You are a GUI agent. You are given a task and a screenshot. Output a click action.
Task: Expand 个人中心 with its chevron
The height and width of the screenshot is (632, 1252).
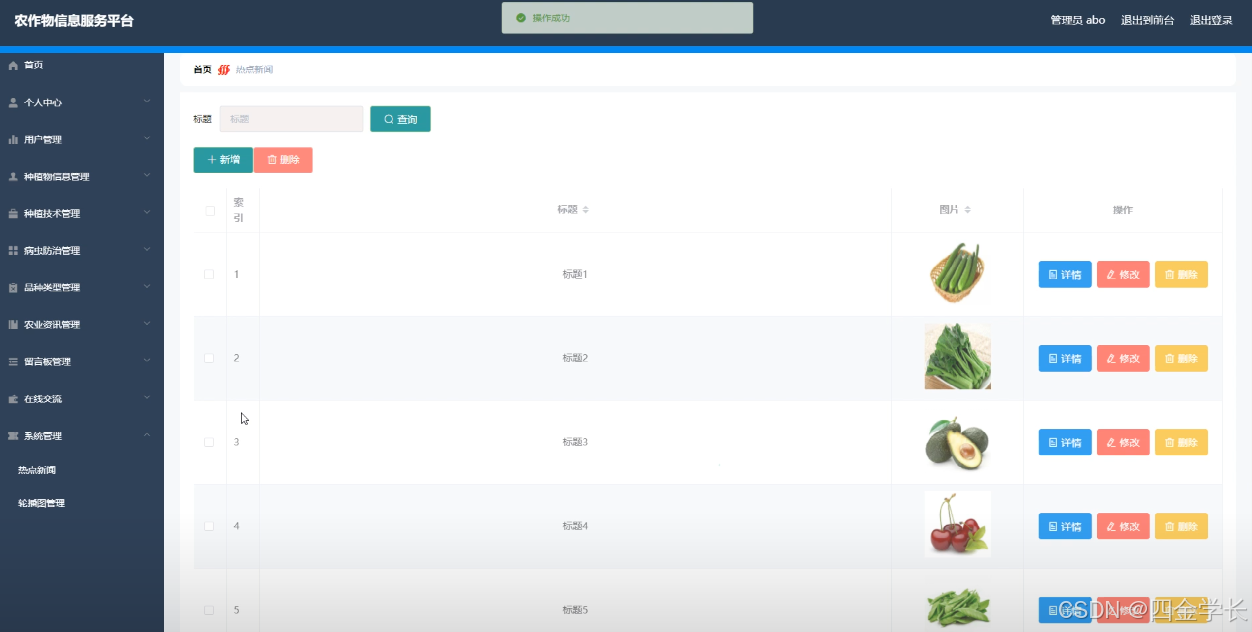[147, 102]
